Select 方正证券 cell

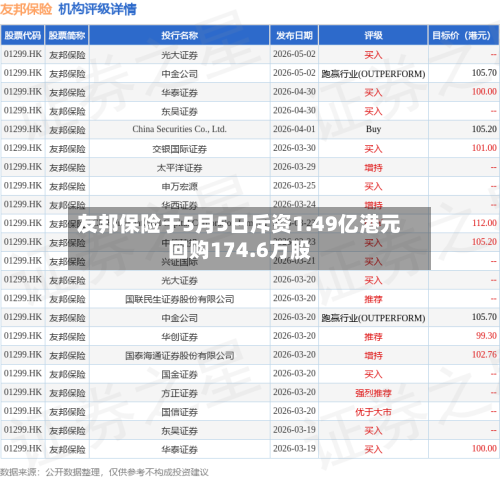[x=180, y=393]
